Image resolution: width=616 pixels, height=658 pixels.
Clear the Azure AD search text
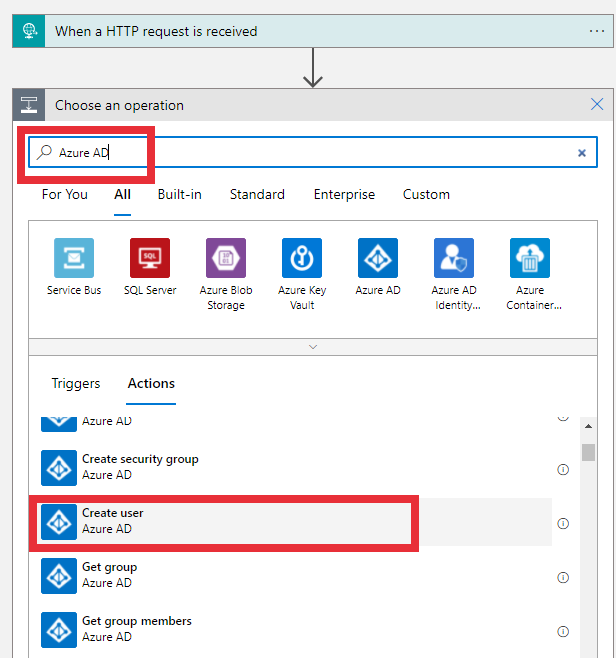pos(582,153)
